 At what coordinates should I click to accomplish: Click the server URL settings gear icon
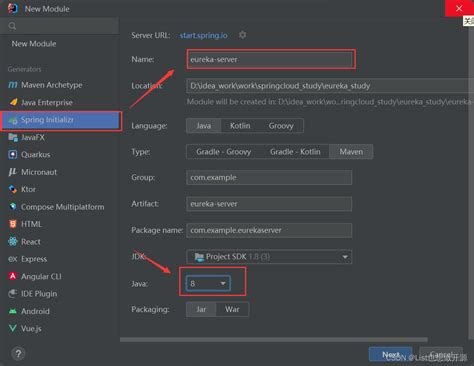tap(243, 35)
